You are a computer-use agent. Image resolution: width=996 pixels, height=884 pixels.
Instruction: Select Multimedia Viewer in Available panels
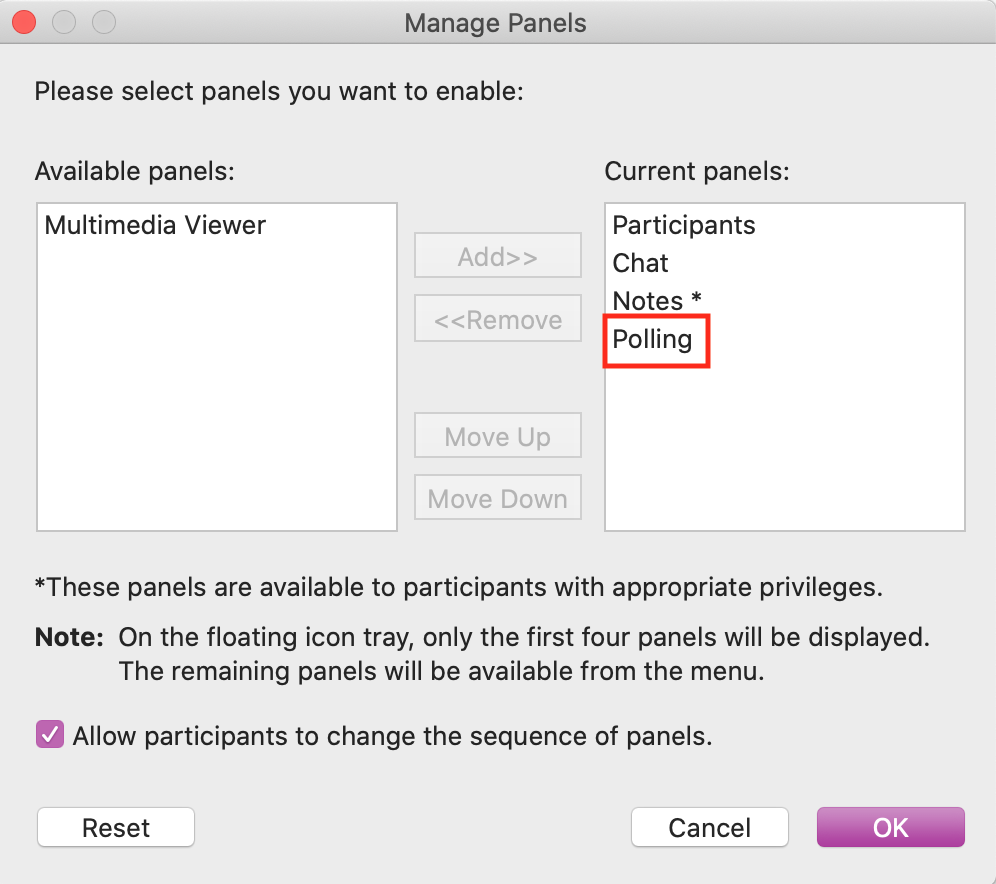tap(155, 225)
